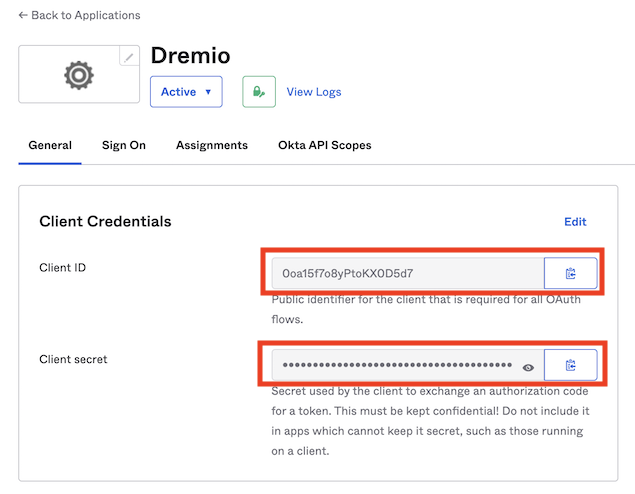Switch to the General tab
The width and height of the screenshot is (635, 494).
pos(50,145)
